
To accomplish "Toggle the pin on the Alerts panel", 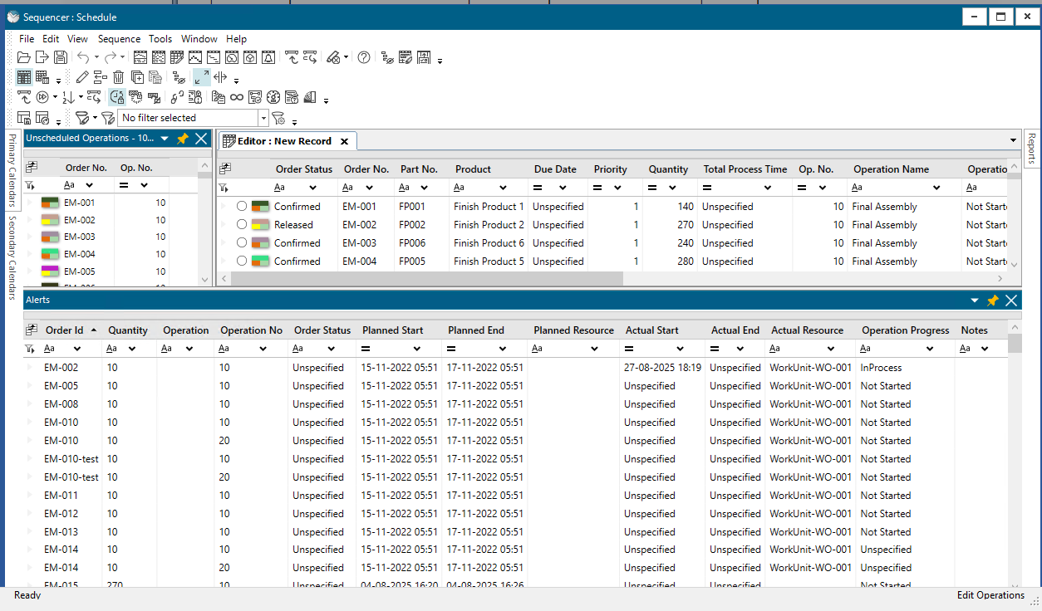I will [x=992, y=299].
